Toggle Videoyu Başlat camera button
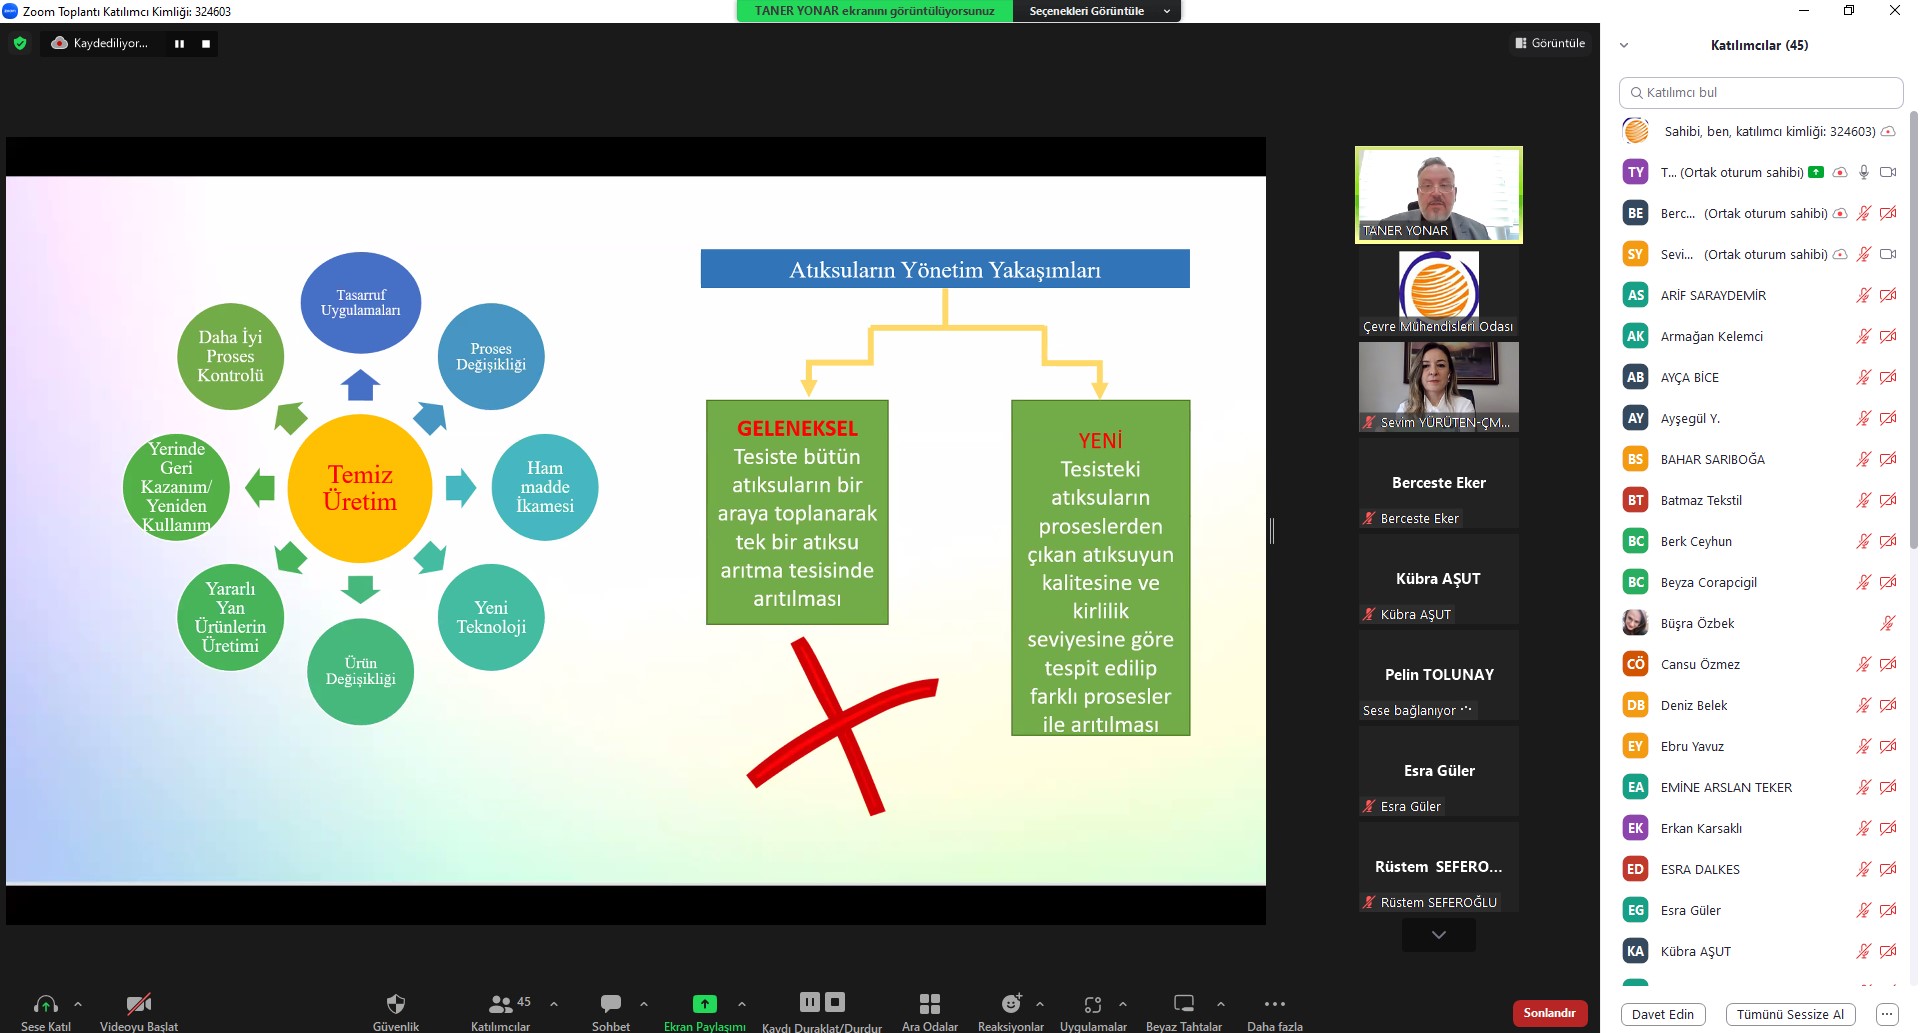Image resolution: width=1920 pixels, height=1033 pixels. [139, 1004]
